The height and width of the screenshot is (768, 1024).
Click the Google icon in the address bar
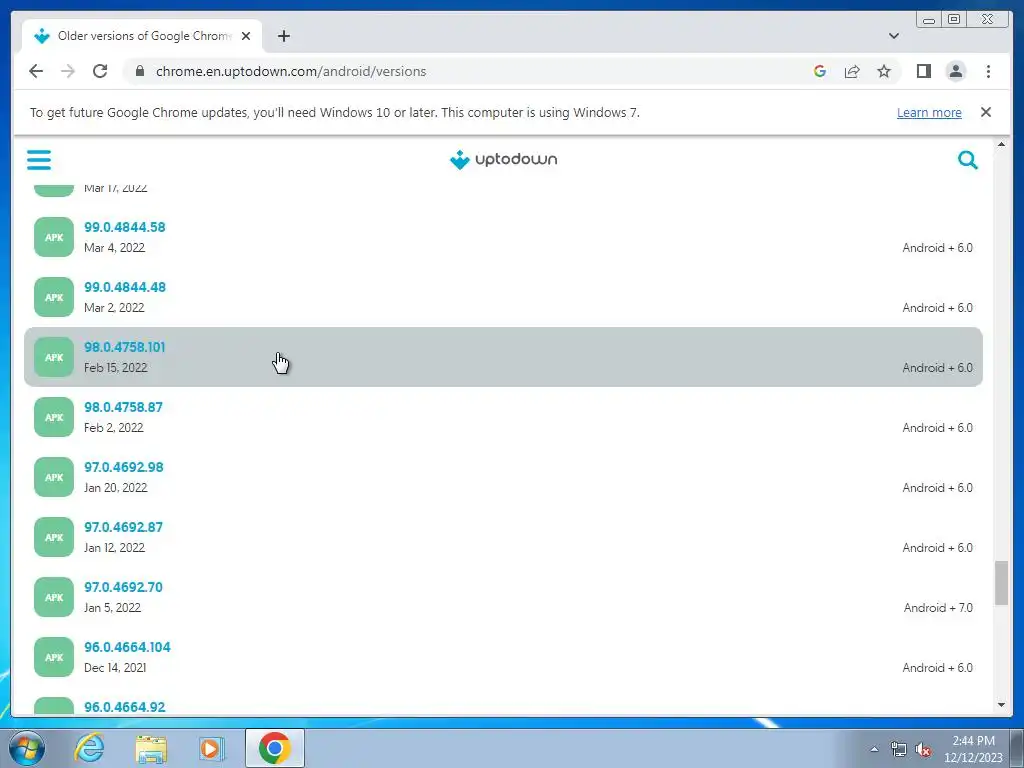coord(820,71)
